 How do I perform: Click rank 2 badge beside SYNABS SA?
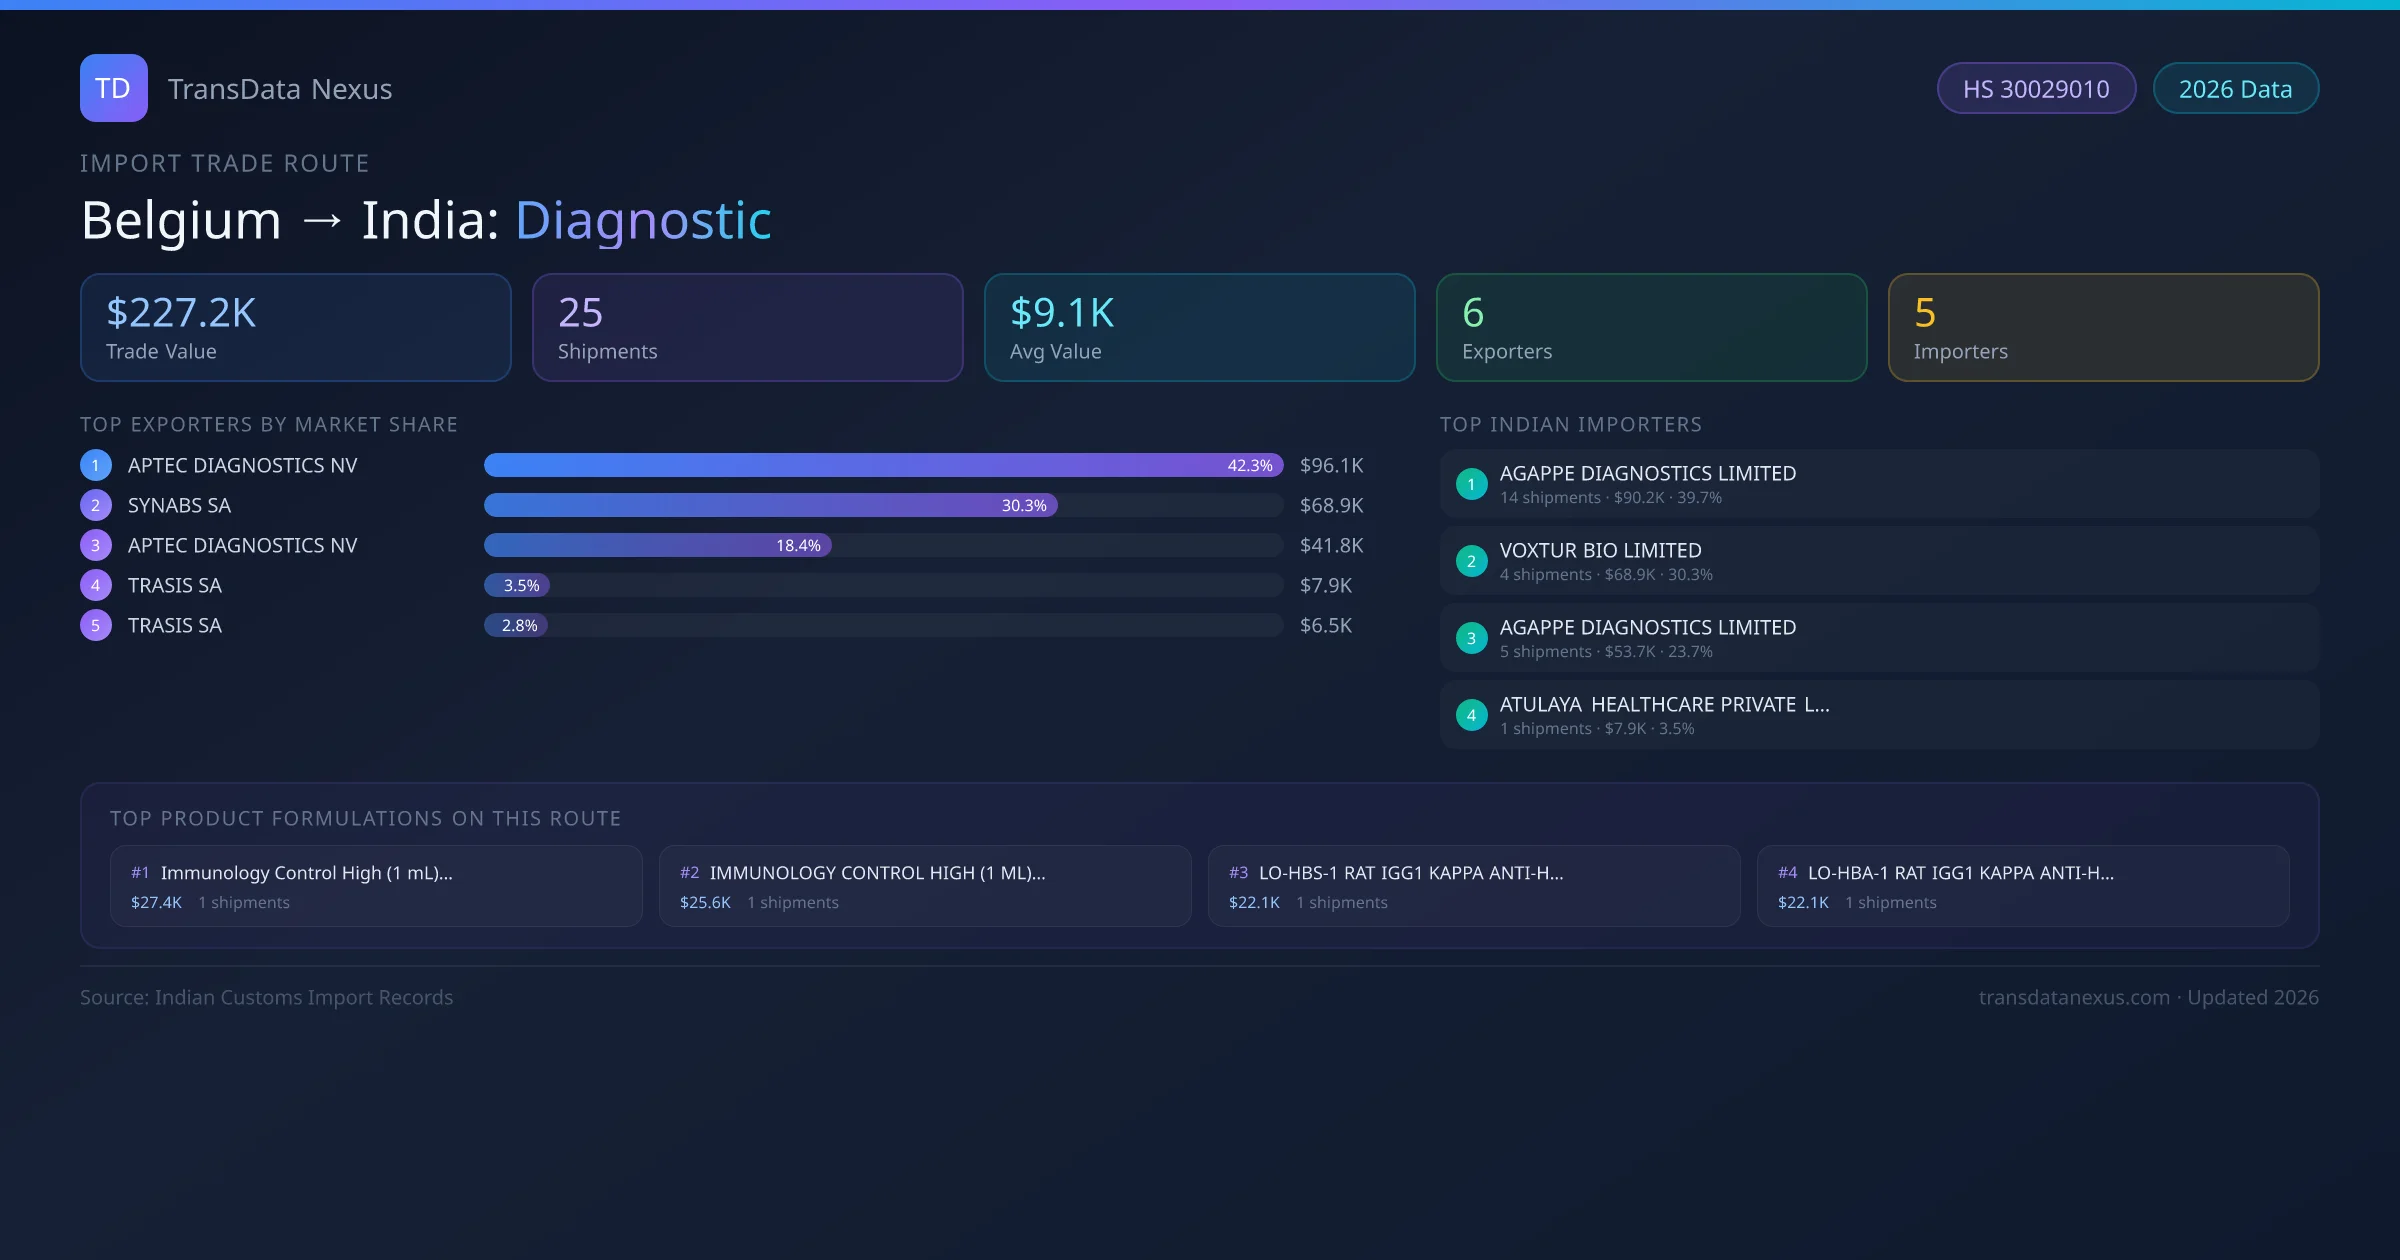[x=96, y=505]
